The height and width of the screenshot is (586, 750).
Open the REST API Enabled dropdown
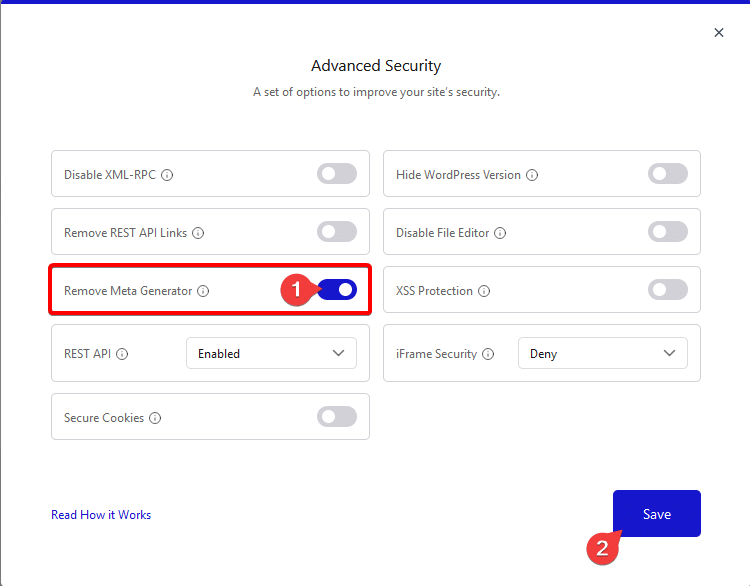click(x=271, y=353)
